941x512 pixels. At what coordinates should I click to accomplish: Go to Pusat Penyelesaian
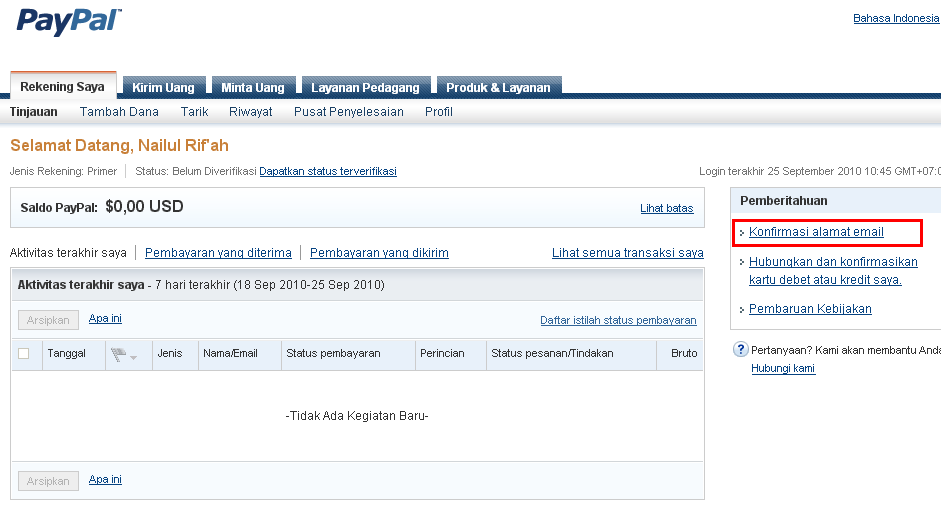click(x=349, y=112)
